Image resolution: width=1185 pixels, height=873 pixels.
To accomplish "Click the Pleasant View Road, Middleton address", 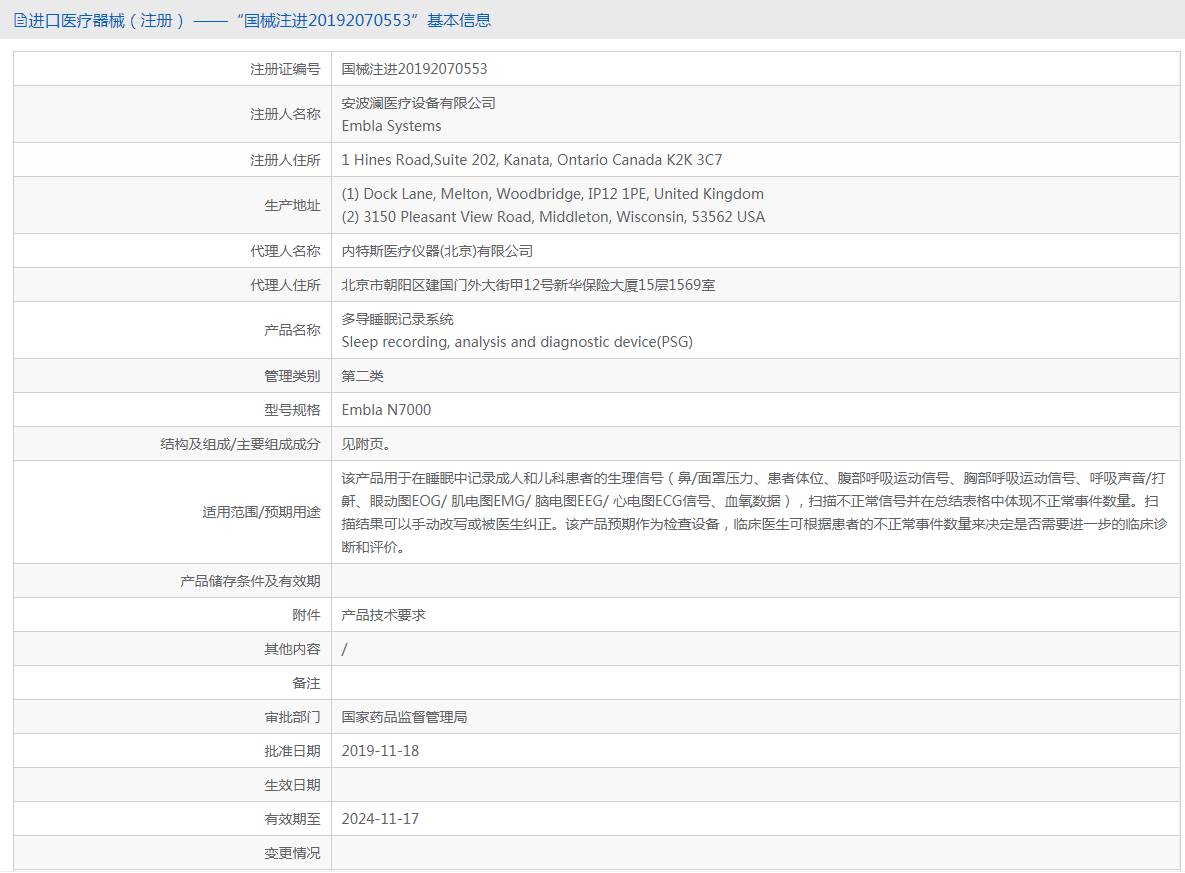I will click(x=553, y=217).
